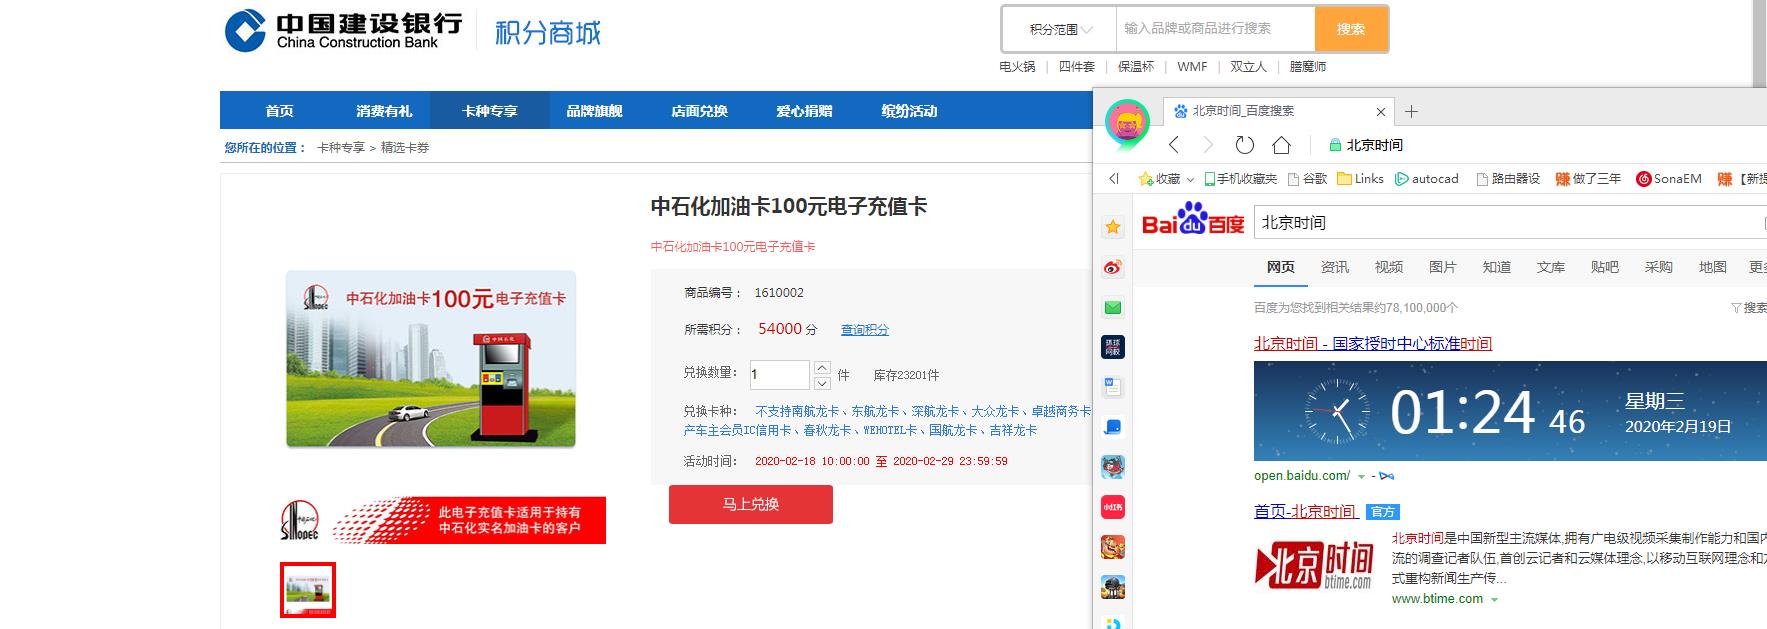The image size is (1767, 629).
Task: Open the 谷歌 bookmark
Action: (1308, 179)
